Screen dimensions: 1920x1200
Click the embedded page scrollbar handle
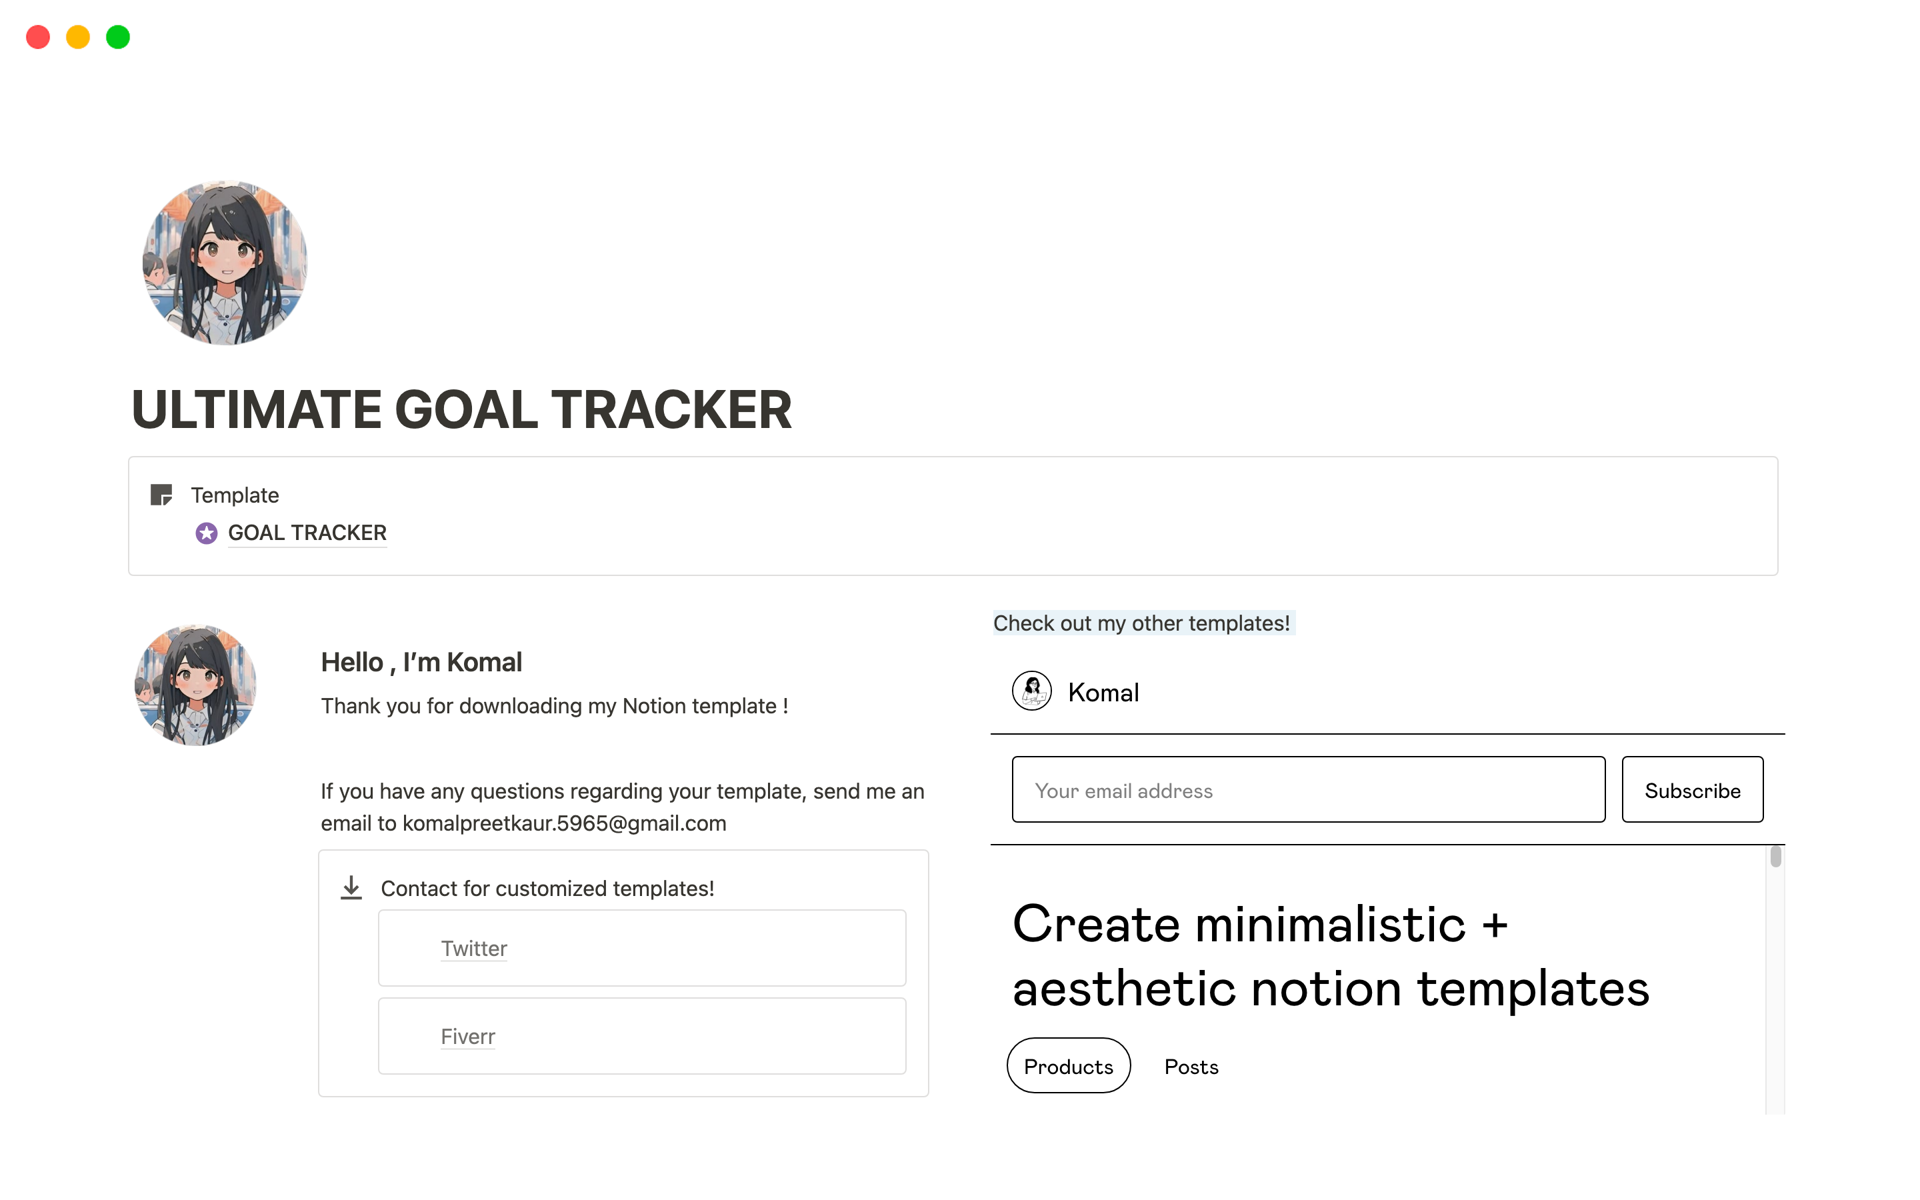1775,857
